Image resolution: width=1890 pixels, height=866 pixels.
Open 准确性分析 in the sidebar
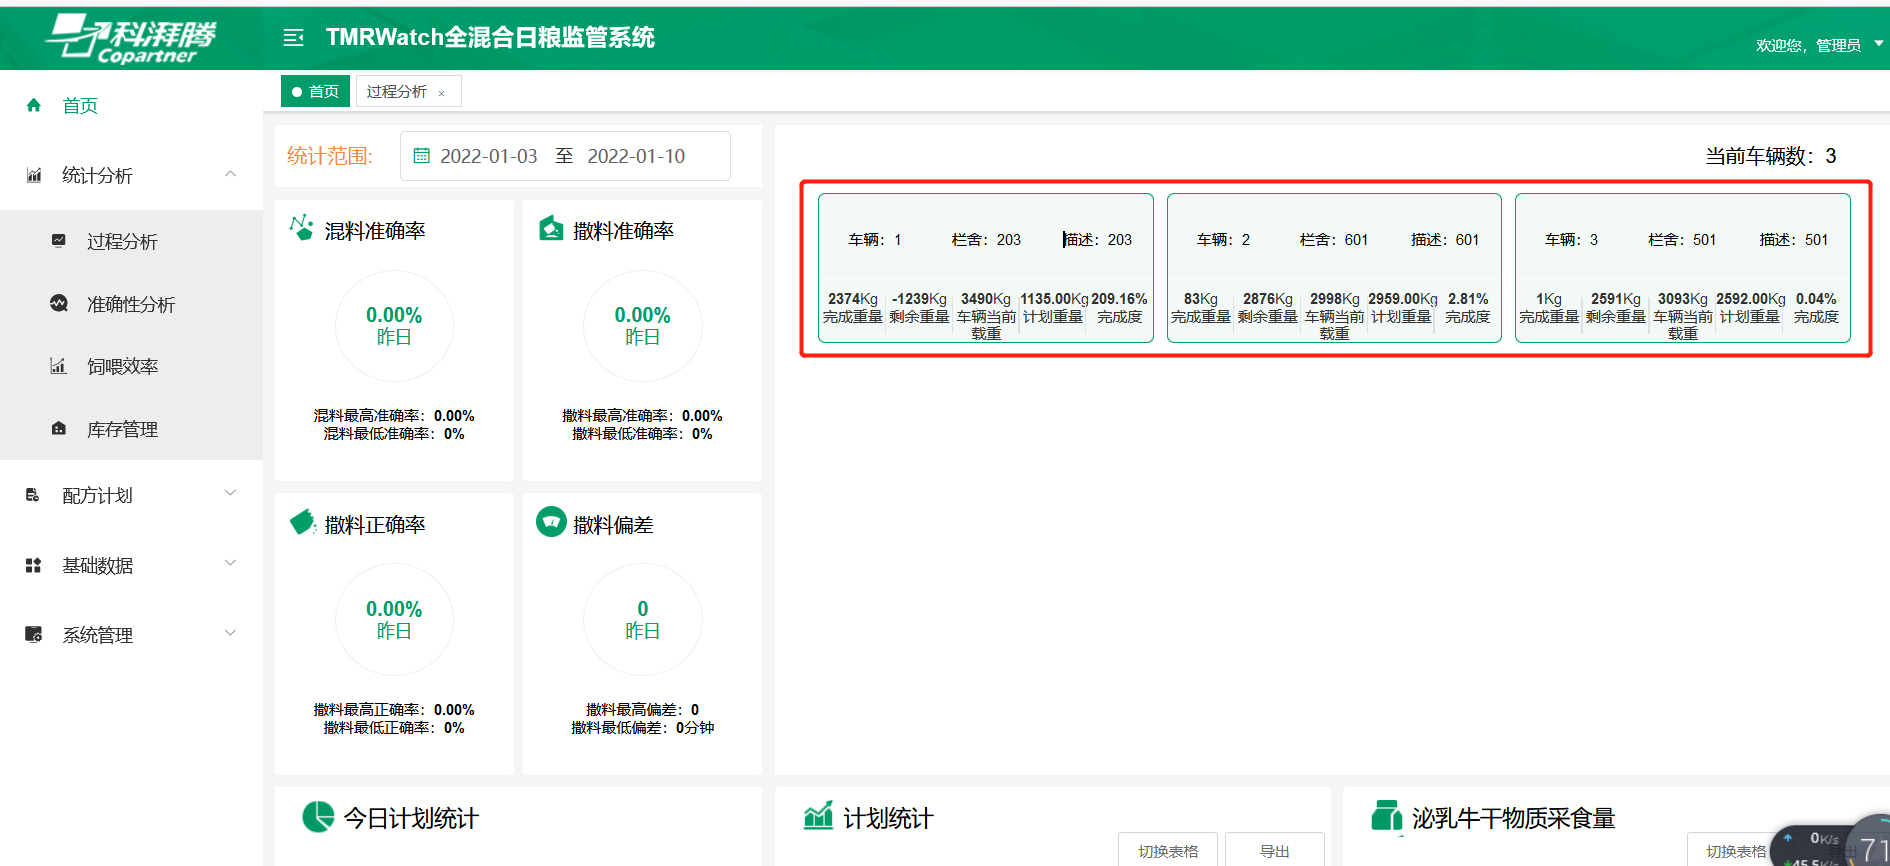pos(131,304)
